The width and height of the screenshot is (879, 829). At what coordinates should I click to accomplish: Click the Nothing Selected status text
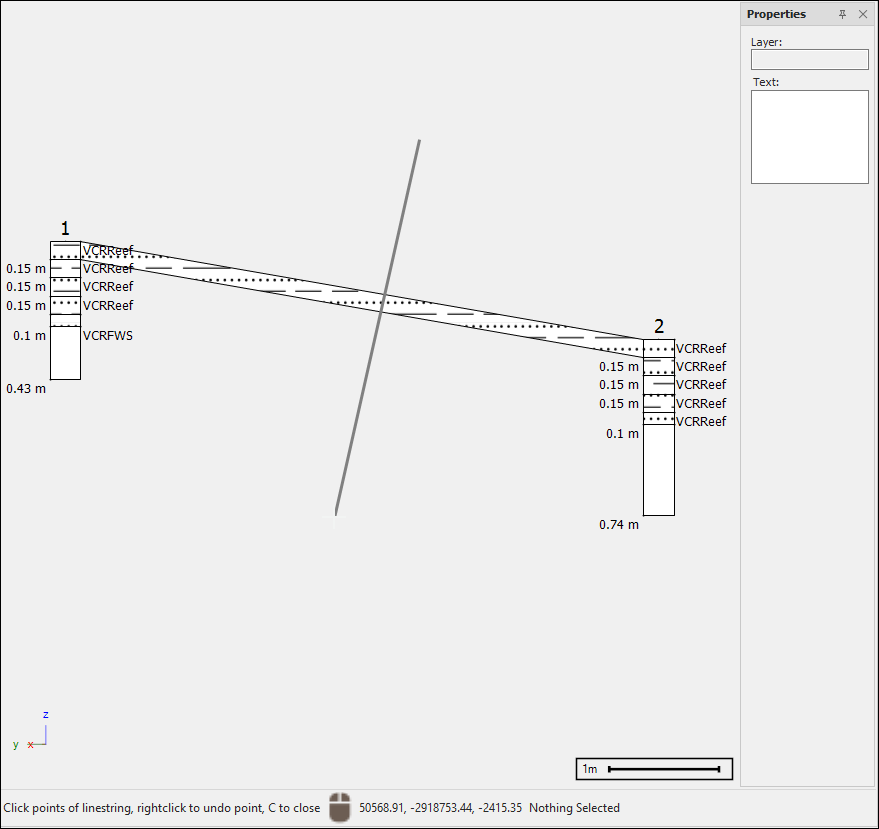(x=574, y=808)
